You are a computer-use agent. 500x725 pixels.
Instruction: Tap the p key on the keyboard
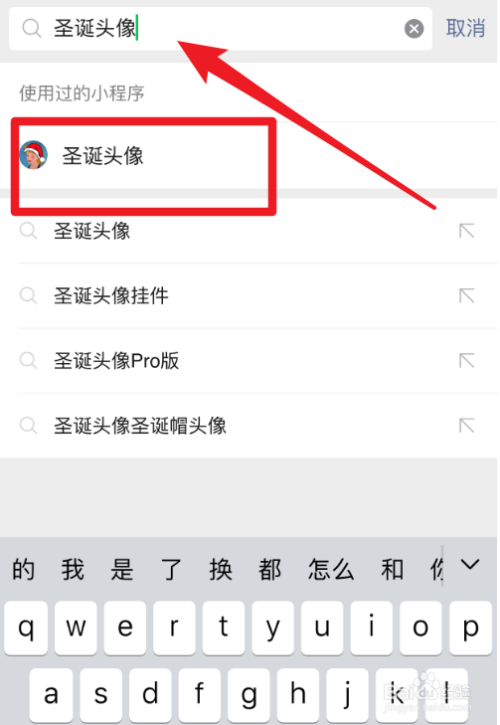[x=470, y=627]
